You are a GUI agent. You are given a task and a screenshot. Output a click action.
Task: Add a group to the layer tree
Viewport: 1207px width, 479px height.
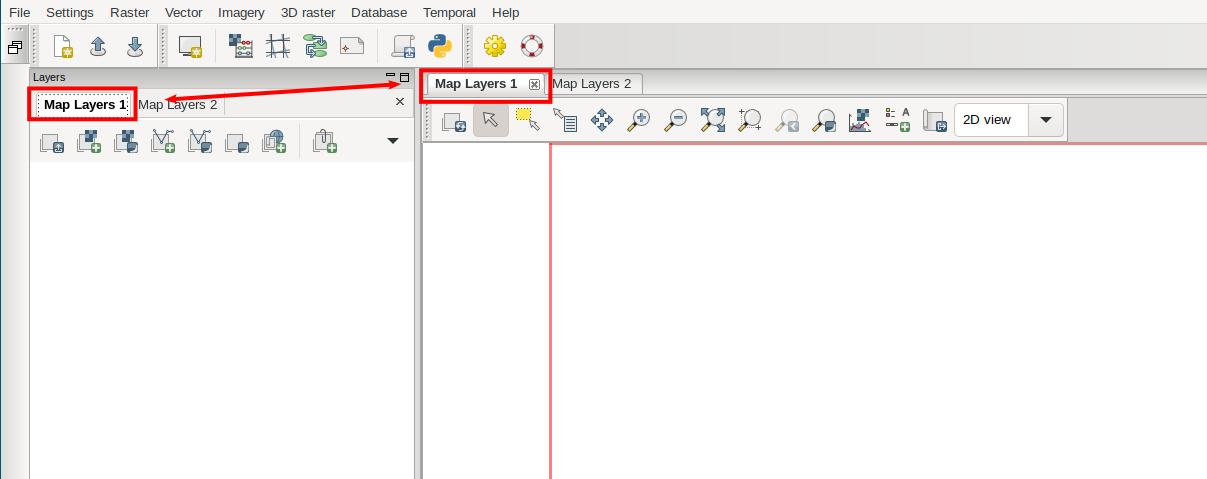tap(237, 142)
